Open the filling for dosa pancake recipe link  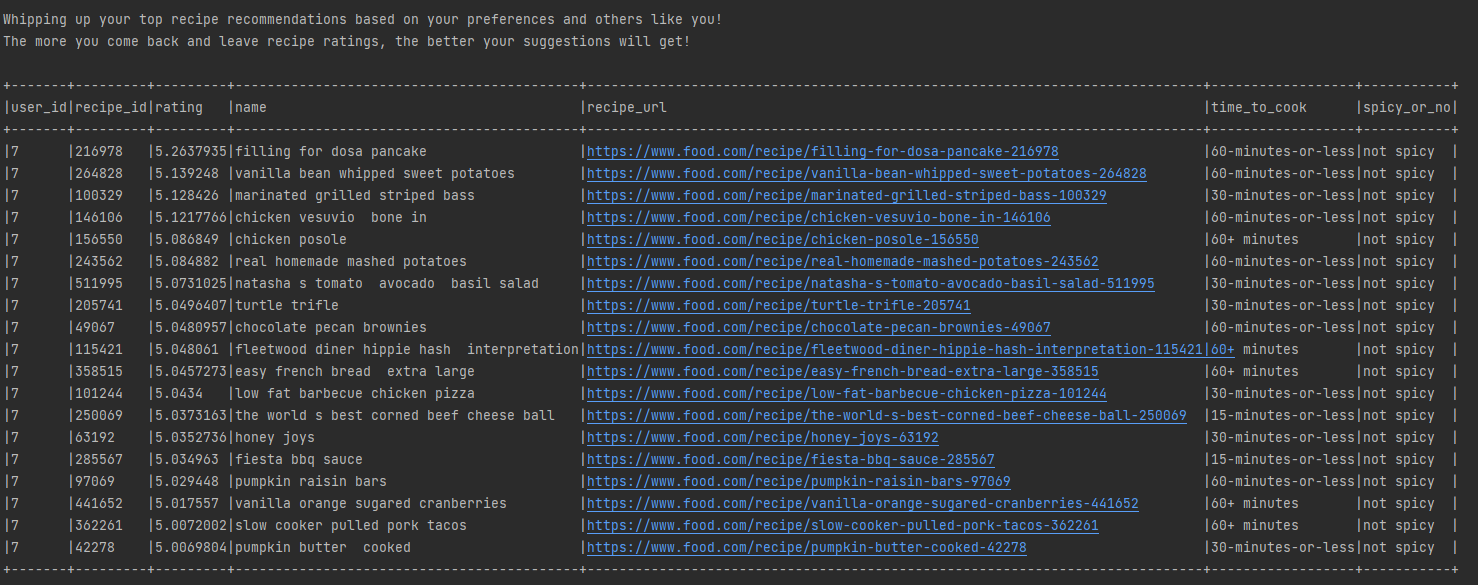pos(822,152)
